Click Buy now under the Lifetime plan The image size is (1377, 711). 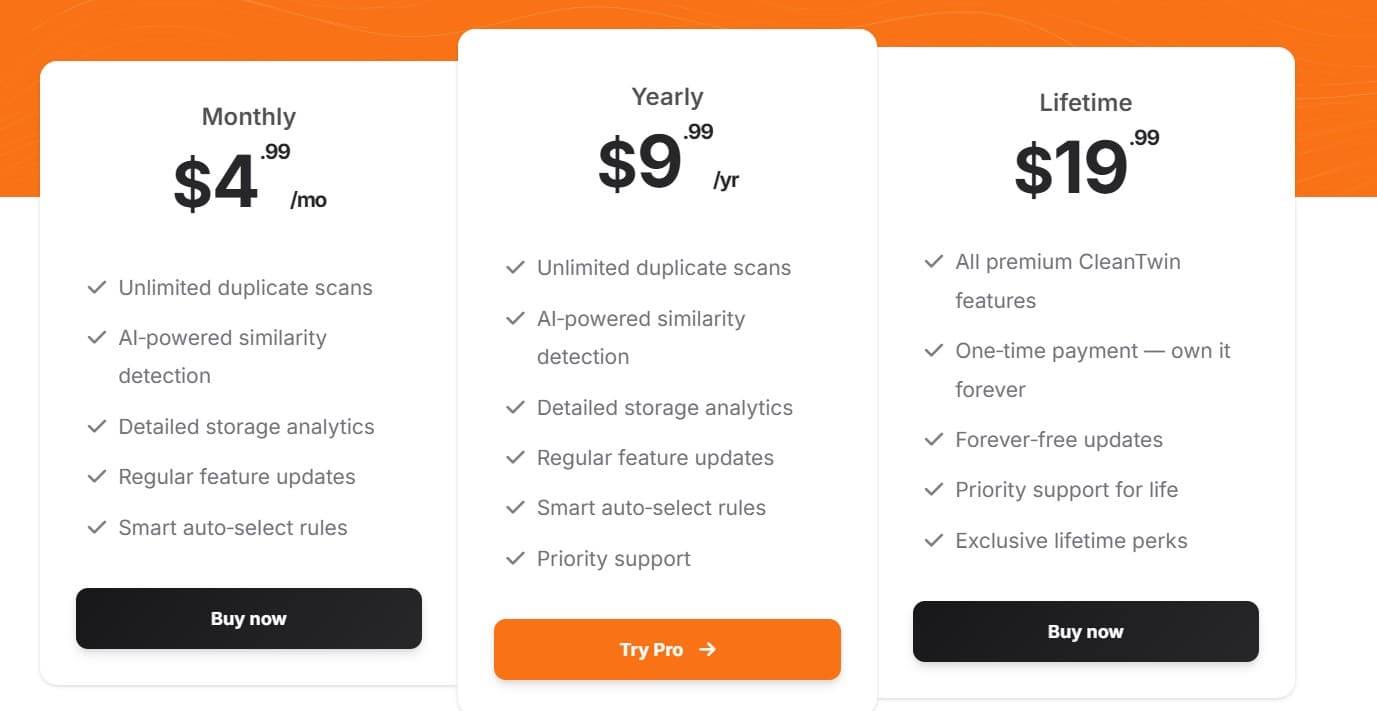tap(1084, 631)
